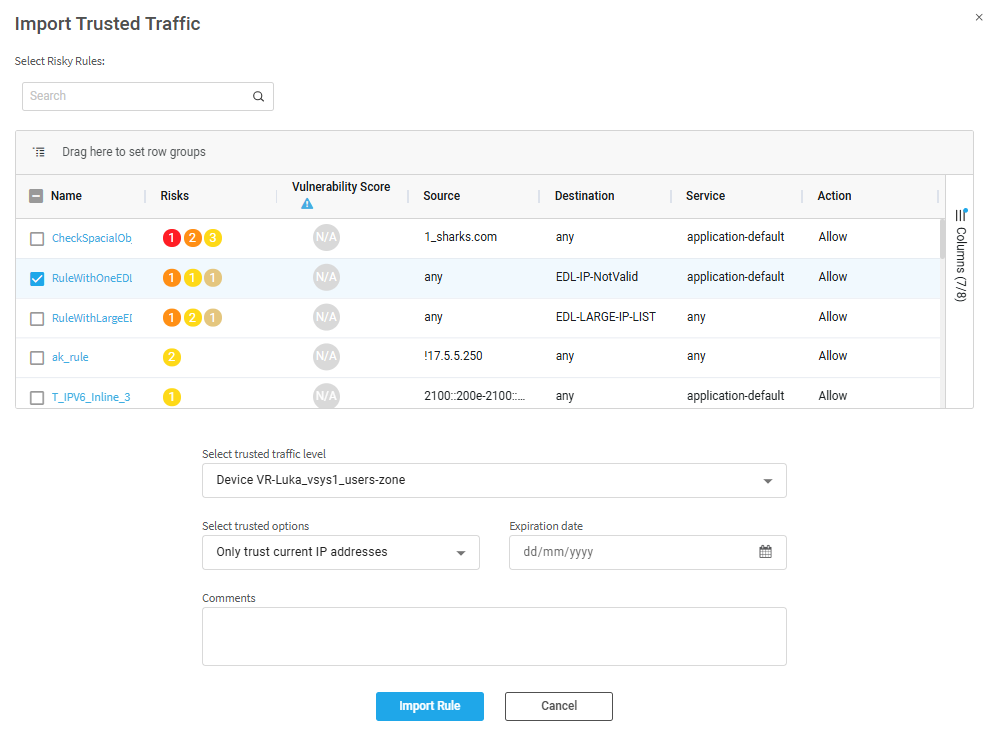Viewport: 991px width, 735px height.
Task: Click the red risk badge on CheckSpacialOb
Action: (x=171, y=238)
